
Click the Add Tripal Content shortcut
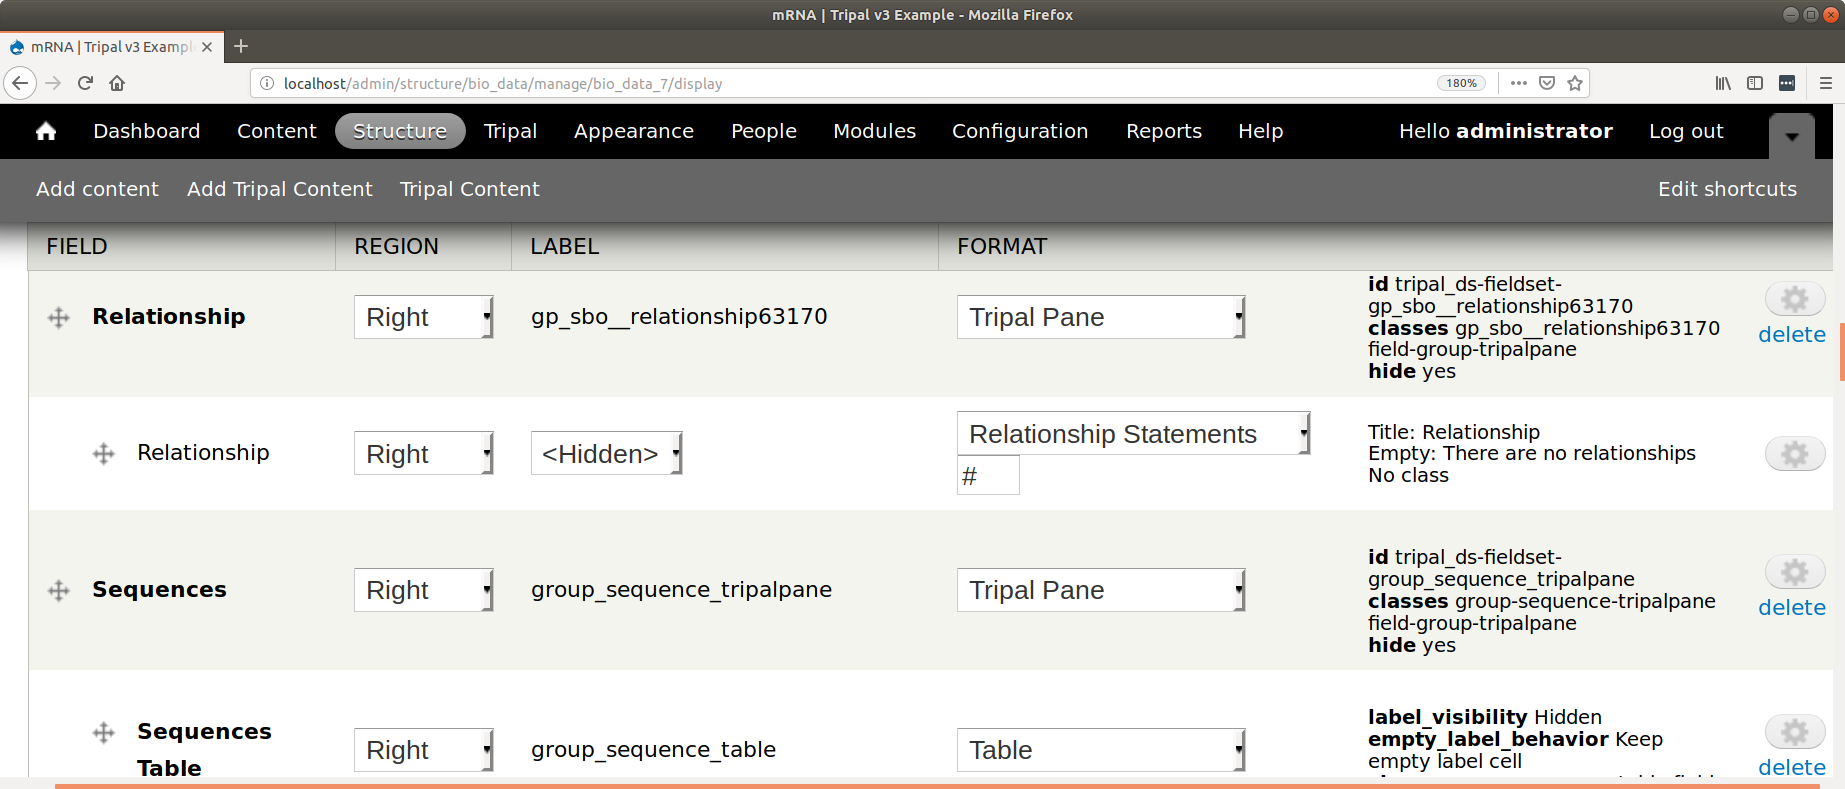point(279,189)
